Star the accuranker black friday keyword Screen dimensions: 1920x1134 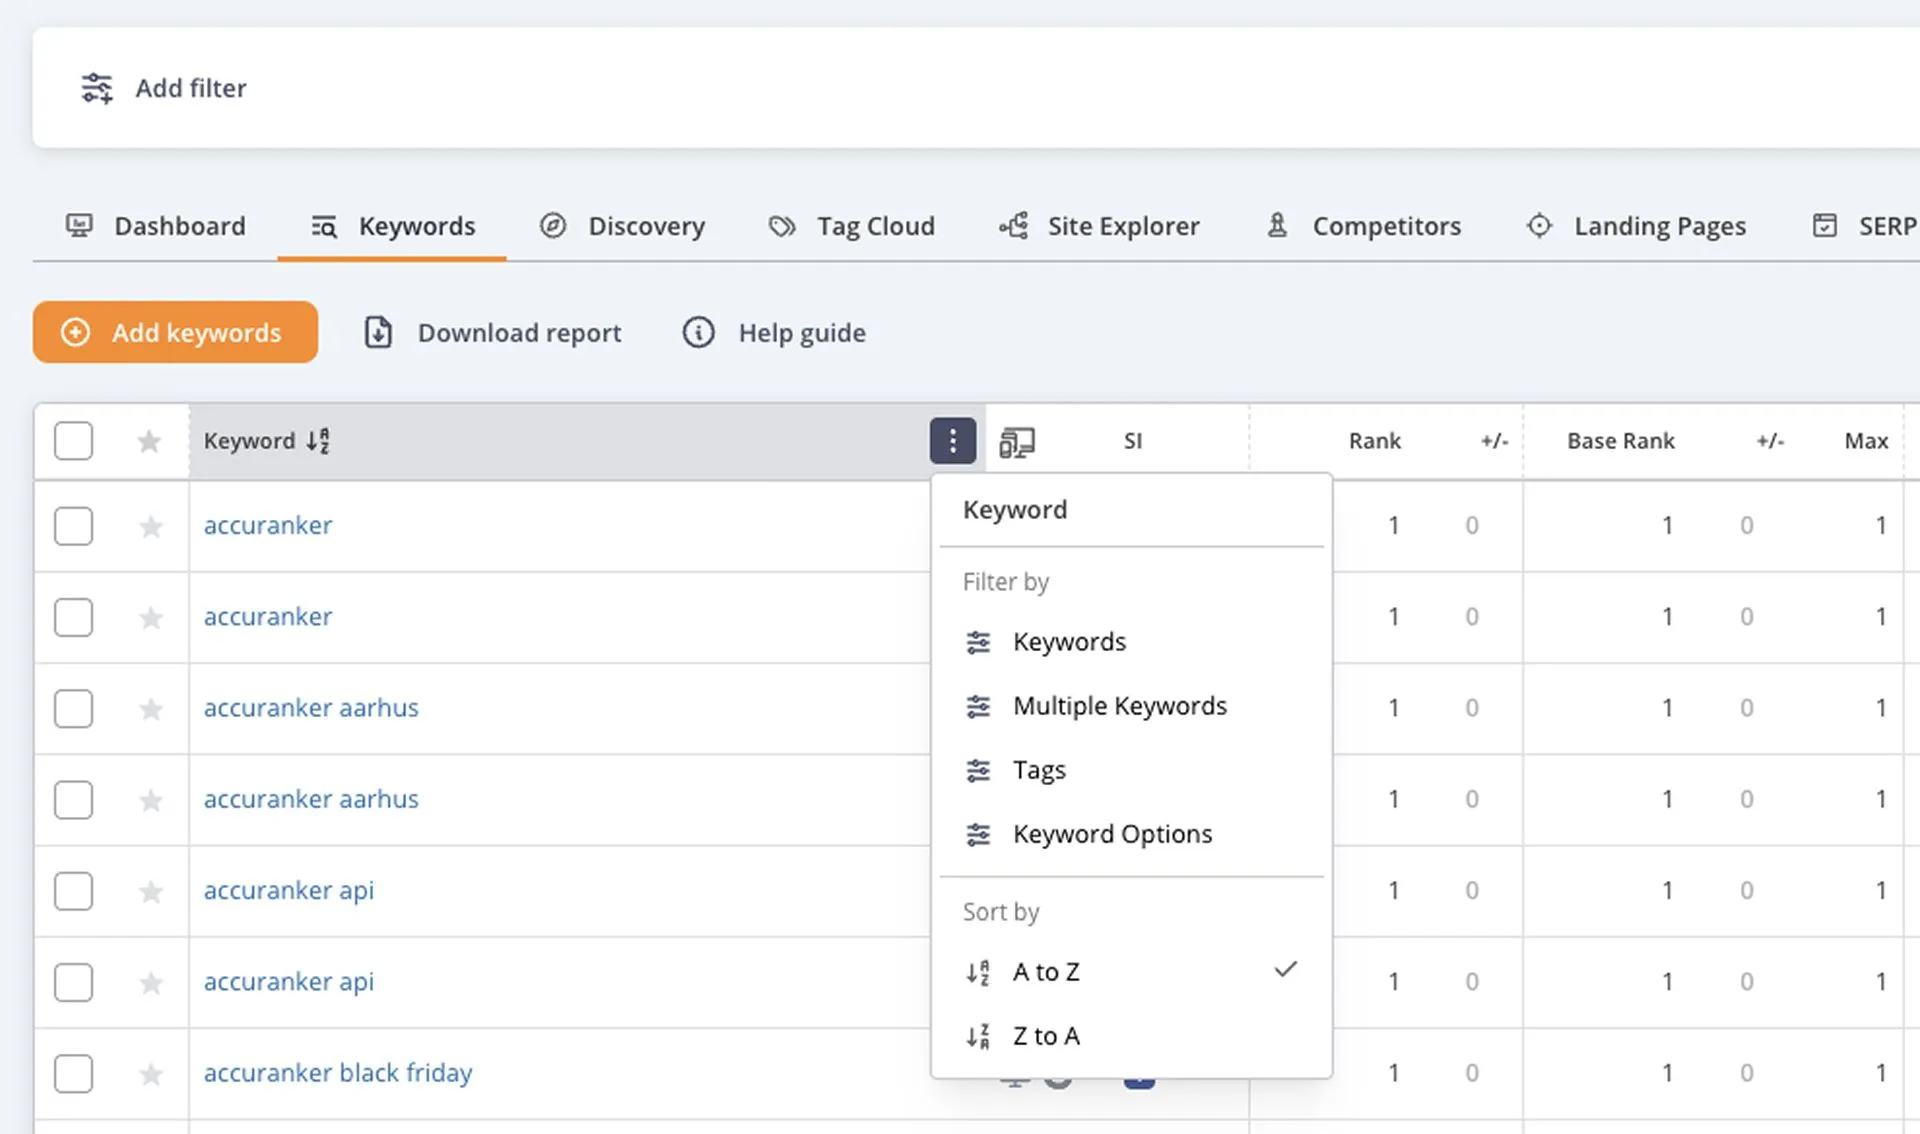pos(151,1074)
